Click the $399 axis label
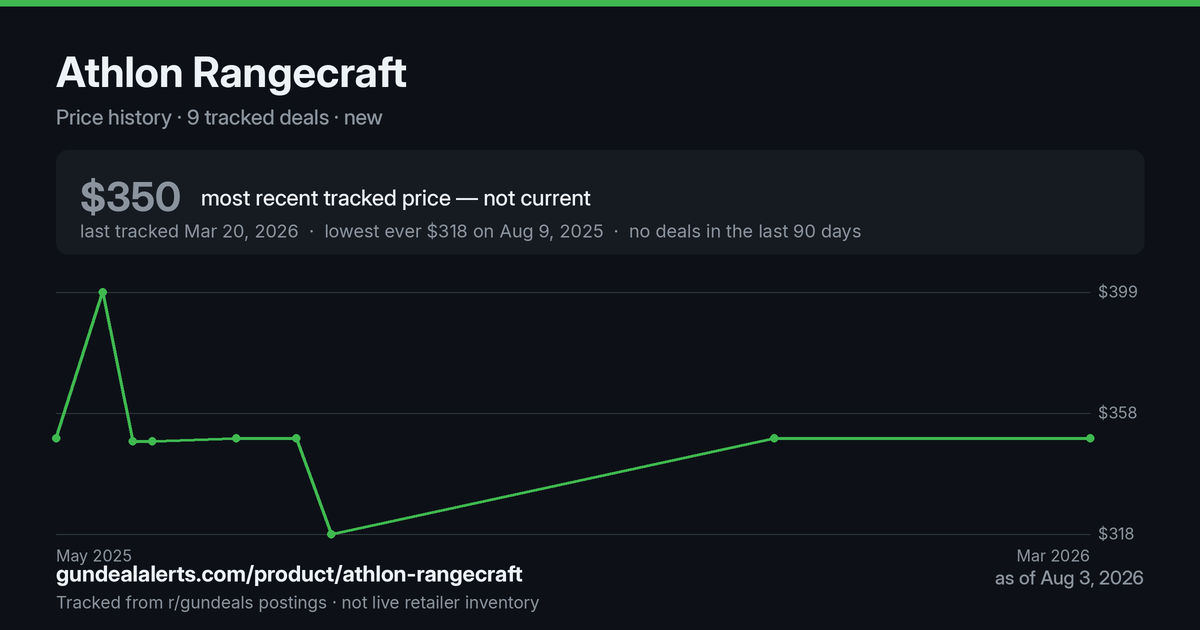Image resolution: width=1200 pixels, height=630 pixels. point(1116,292)
